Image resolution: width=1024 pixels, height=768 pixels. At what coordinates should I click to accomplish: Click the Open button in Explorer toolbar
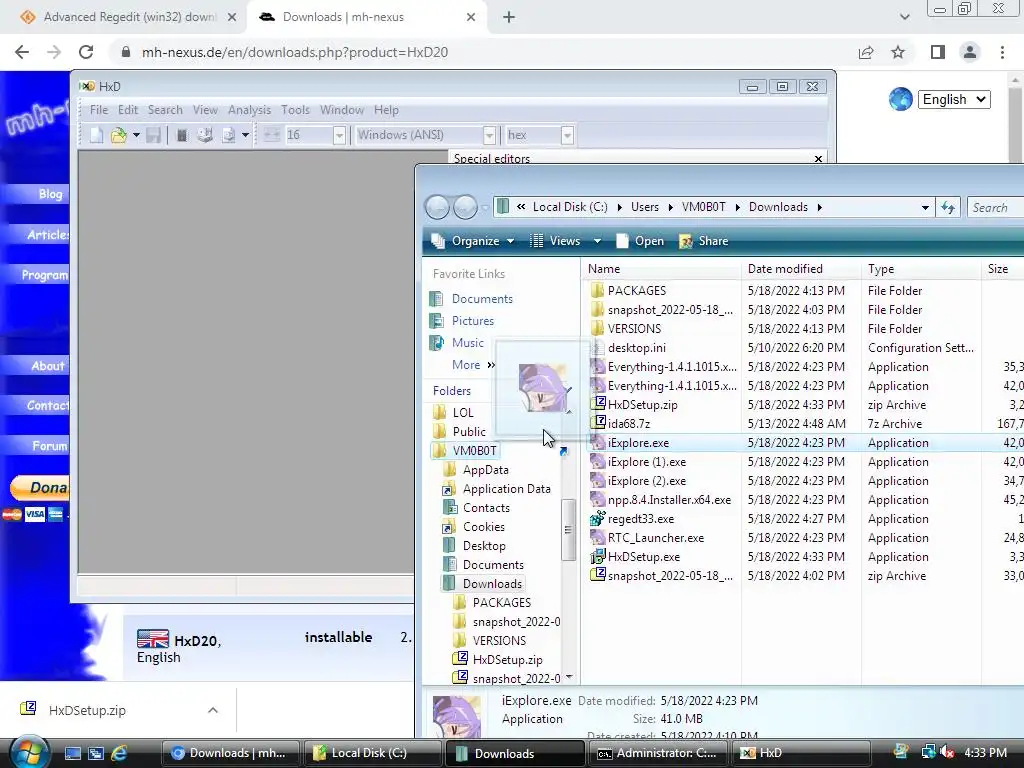coord(640,241)
